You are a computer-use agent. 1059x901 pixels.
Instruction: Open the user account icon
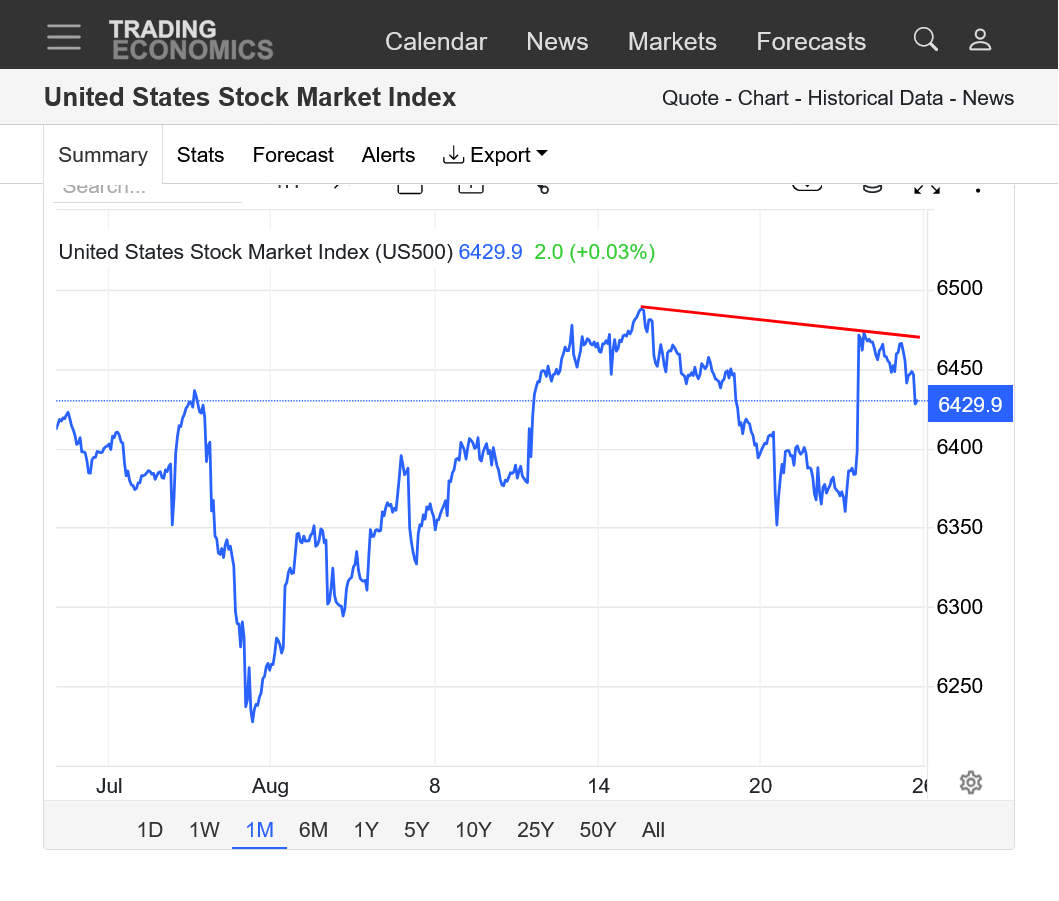coord(980,40)
